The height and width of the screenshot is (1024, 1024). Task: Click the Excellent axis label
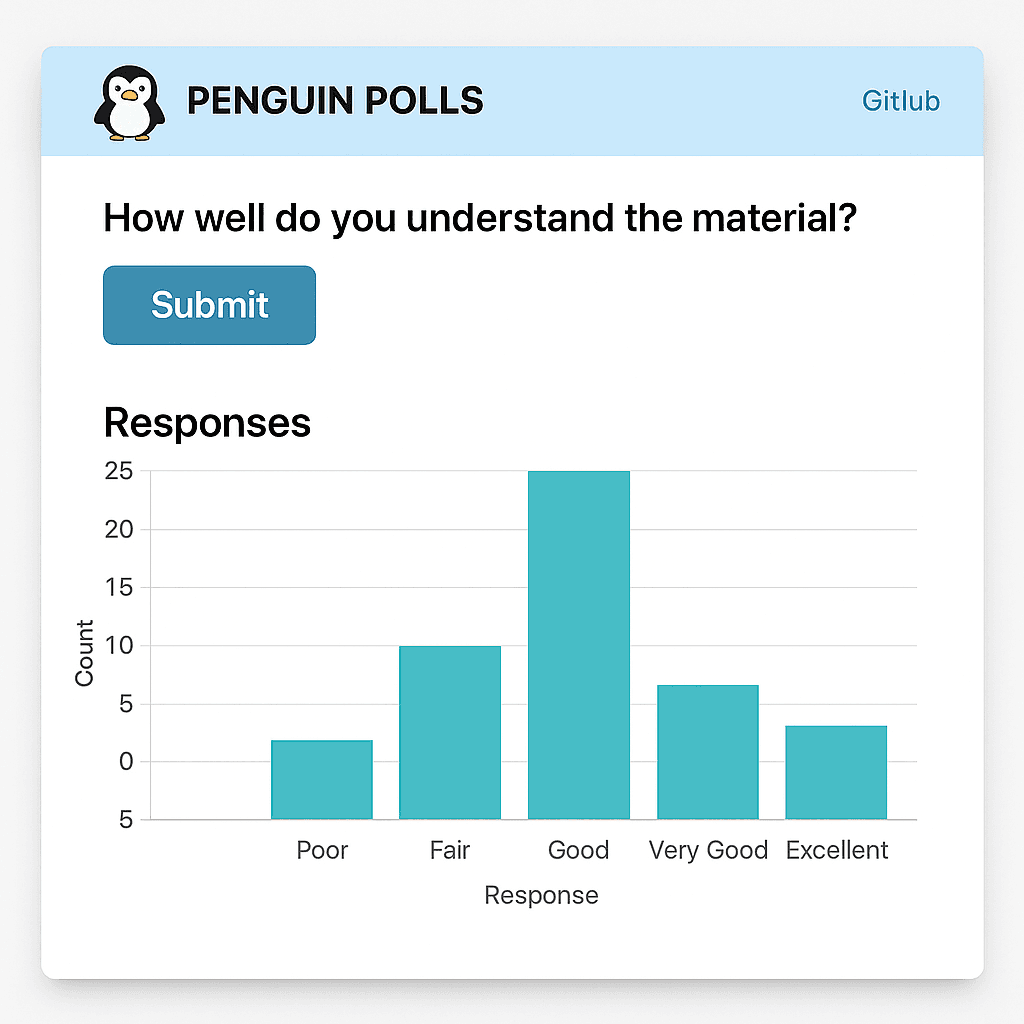point(836,850)
